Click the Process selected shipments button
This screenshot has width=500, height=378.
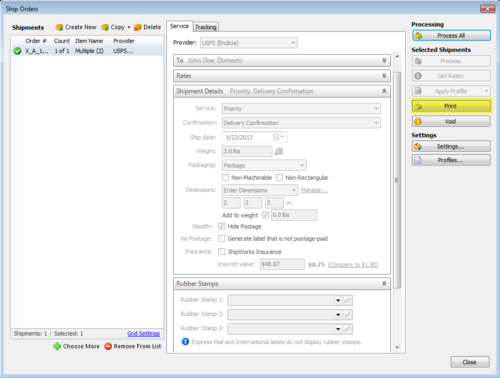[451, 61]
